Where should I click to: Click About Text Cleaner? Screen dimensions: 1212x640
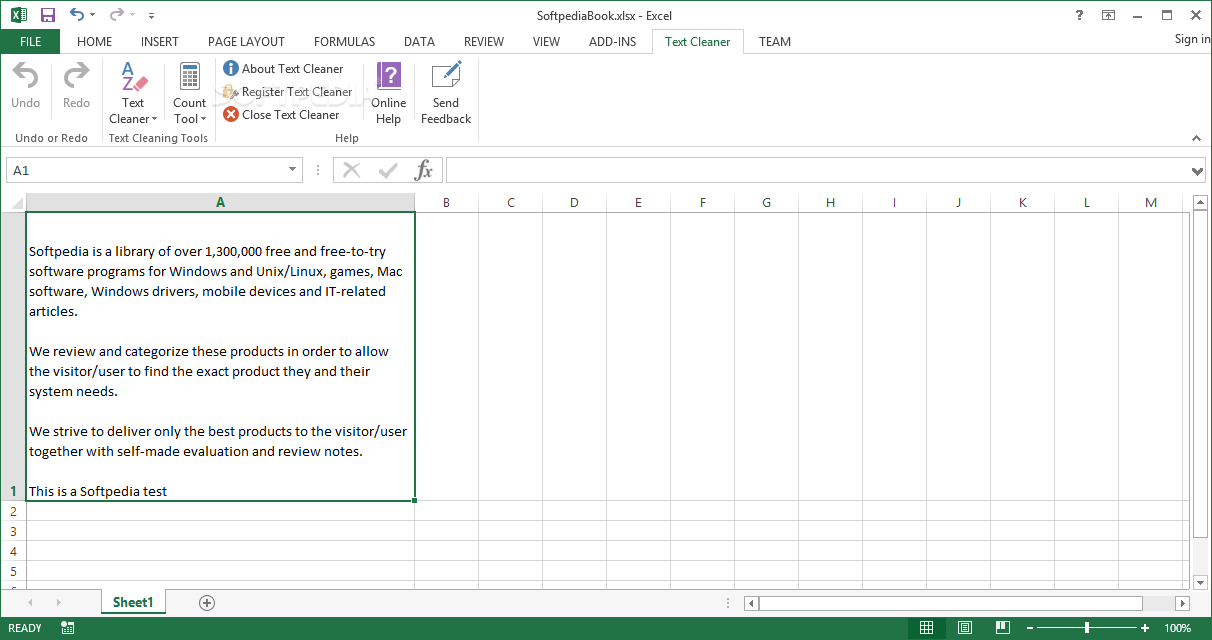(283, 69)
